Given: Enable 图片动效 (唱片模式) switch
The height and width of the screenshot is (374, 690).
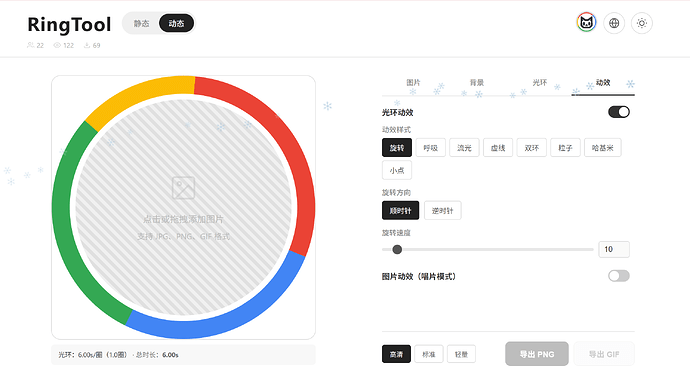Looking at the screenshot, I should pos(619,276).
